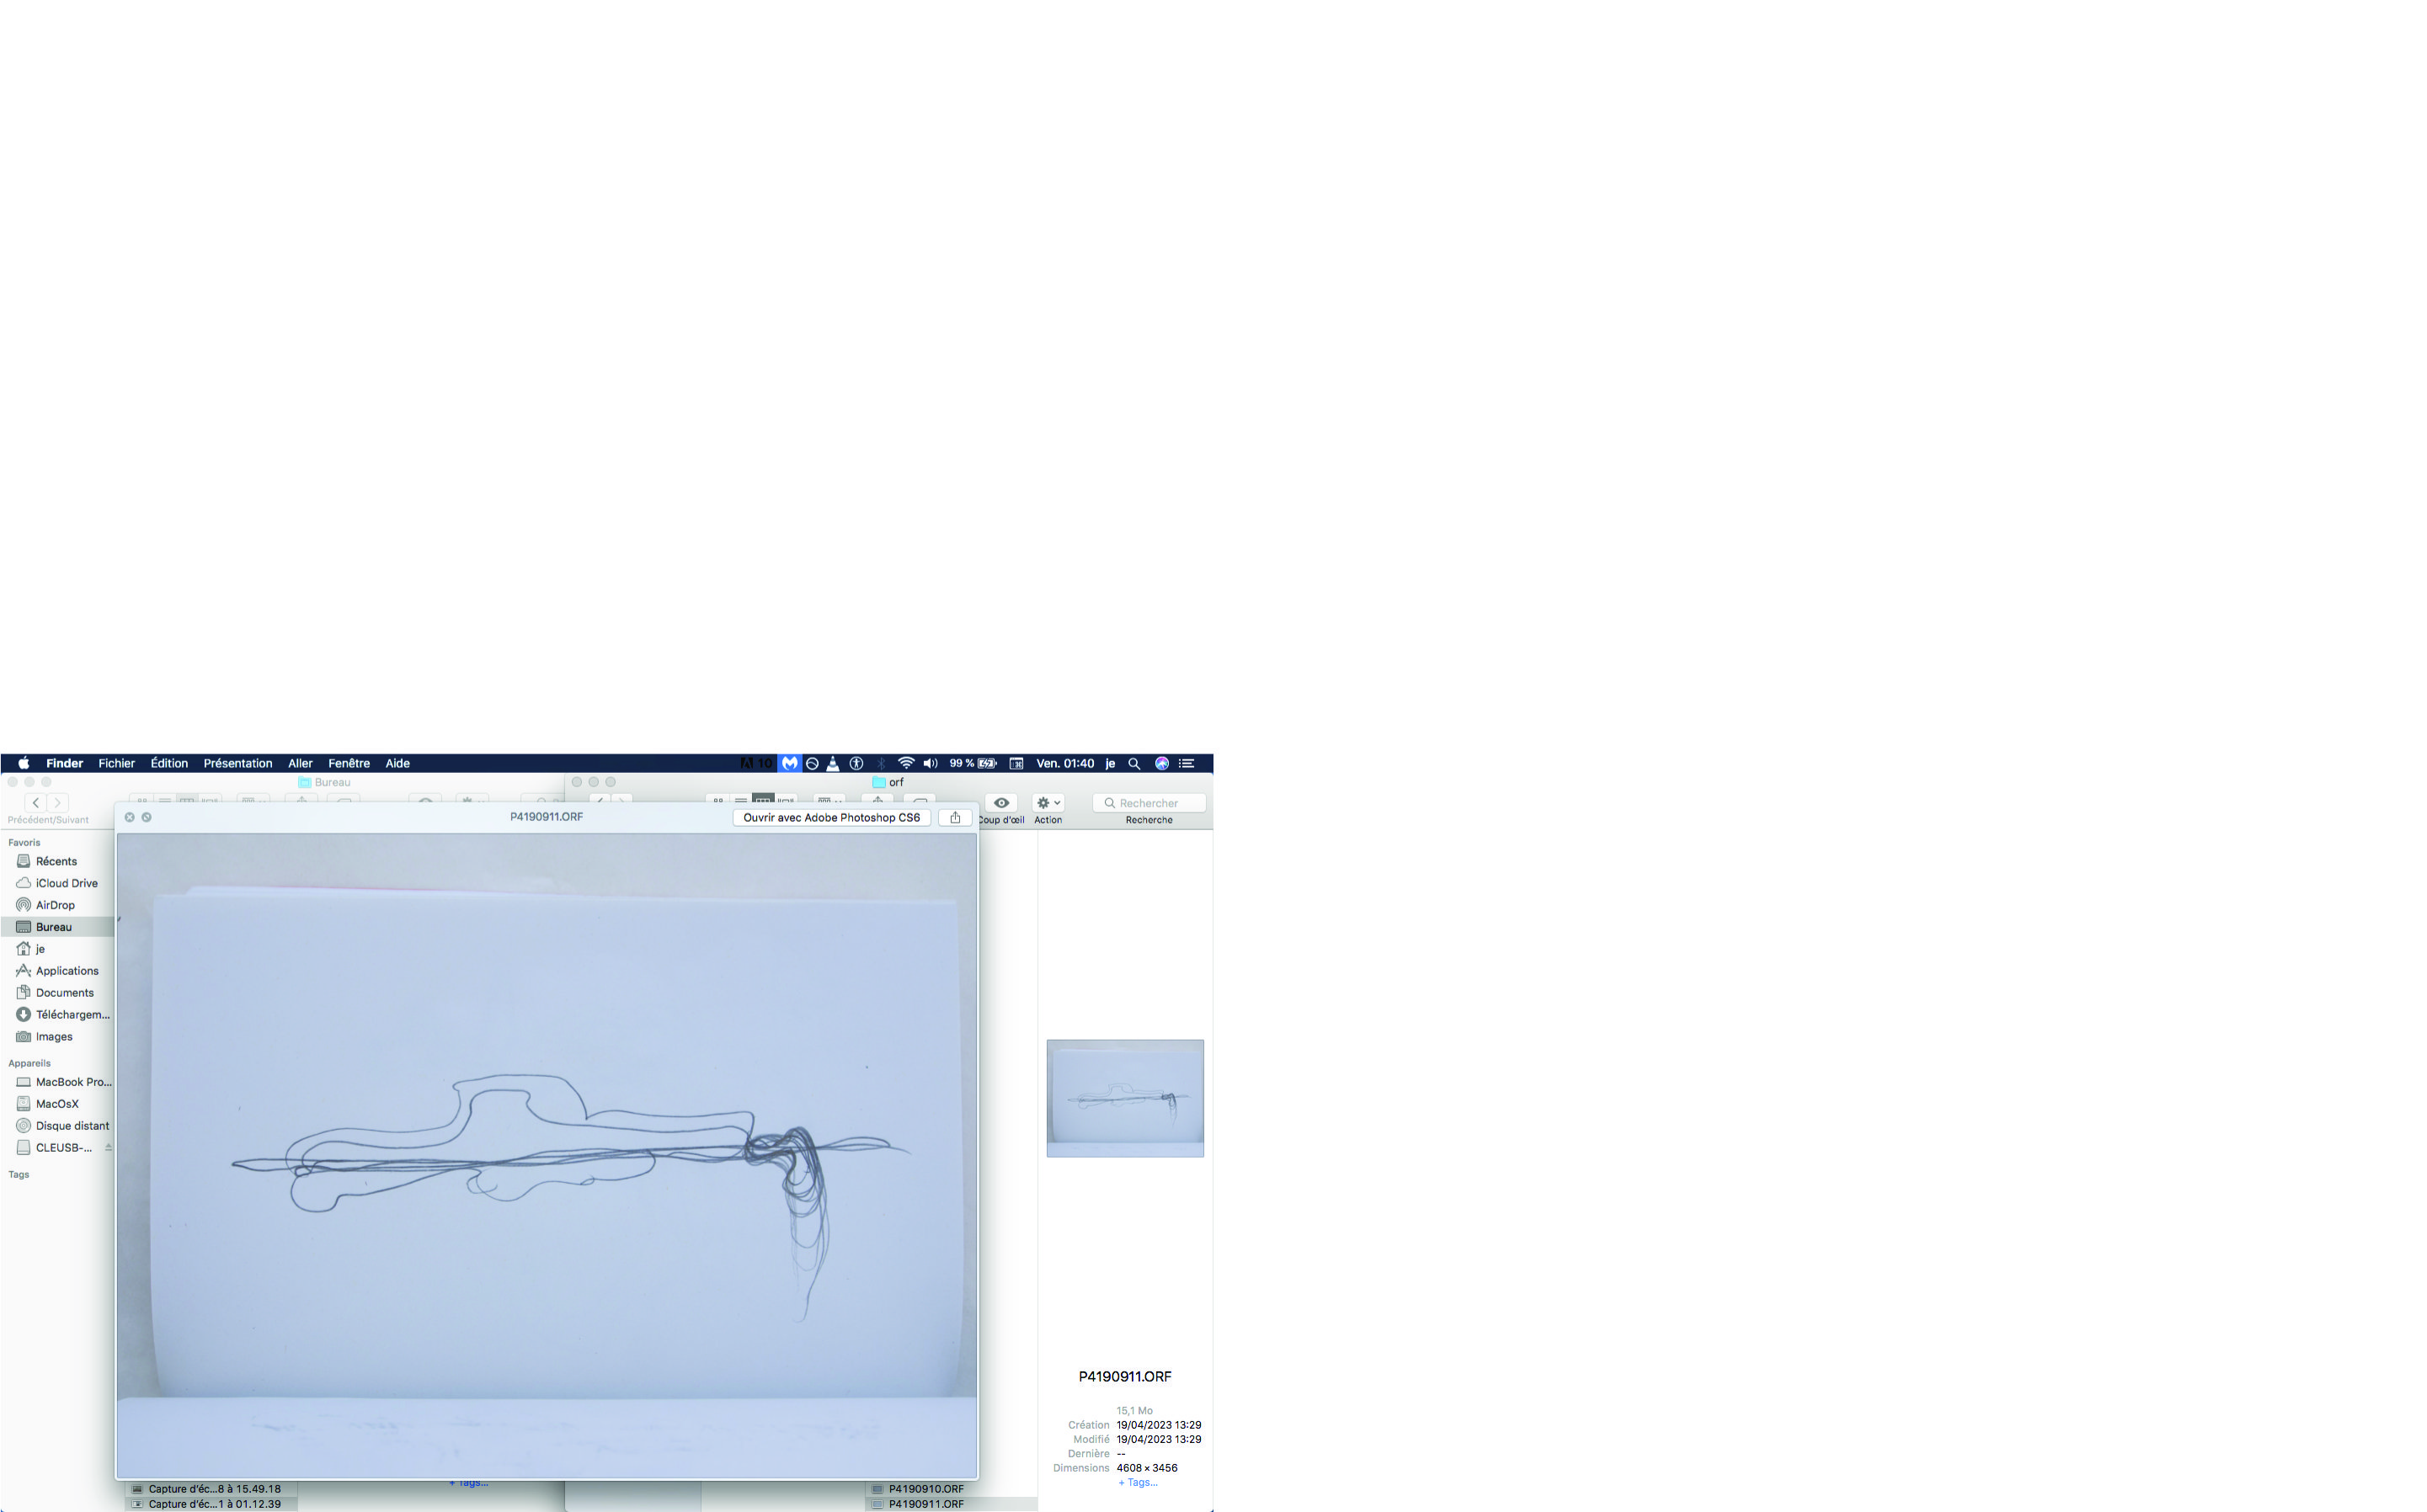The width and height of the screenshot is (2427, 1512).
Task: Open the Présentation menu
Action: (237, 763)
